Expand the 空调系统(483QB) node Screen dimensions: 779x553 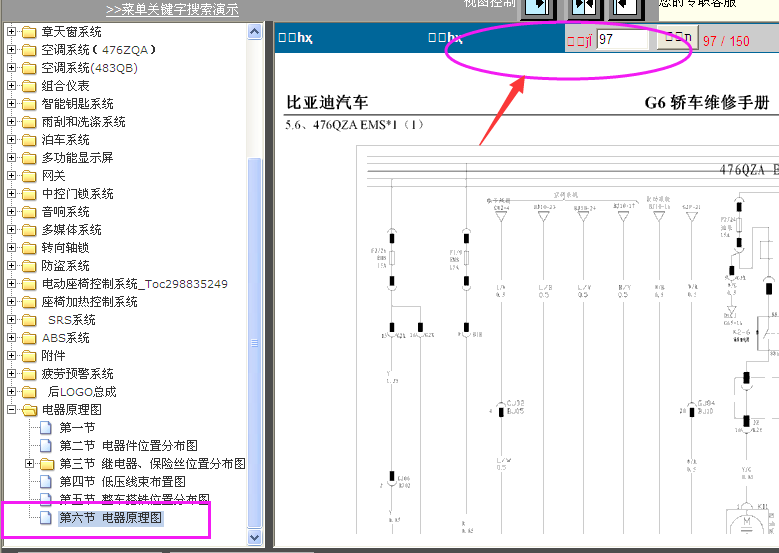coord(11,68)
